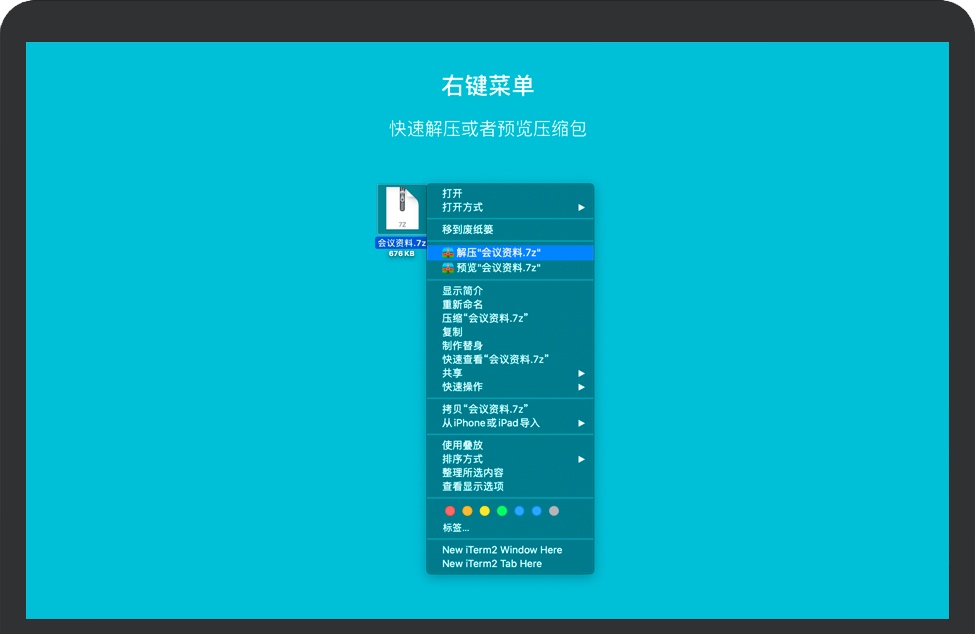Click 标签... to edit tags
The image size is (975, 634).
(x=456, y=527)
